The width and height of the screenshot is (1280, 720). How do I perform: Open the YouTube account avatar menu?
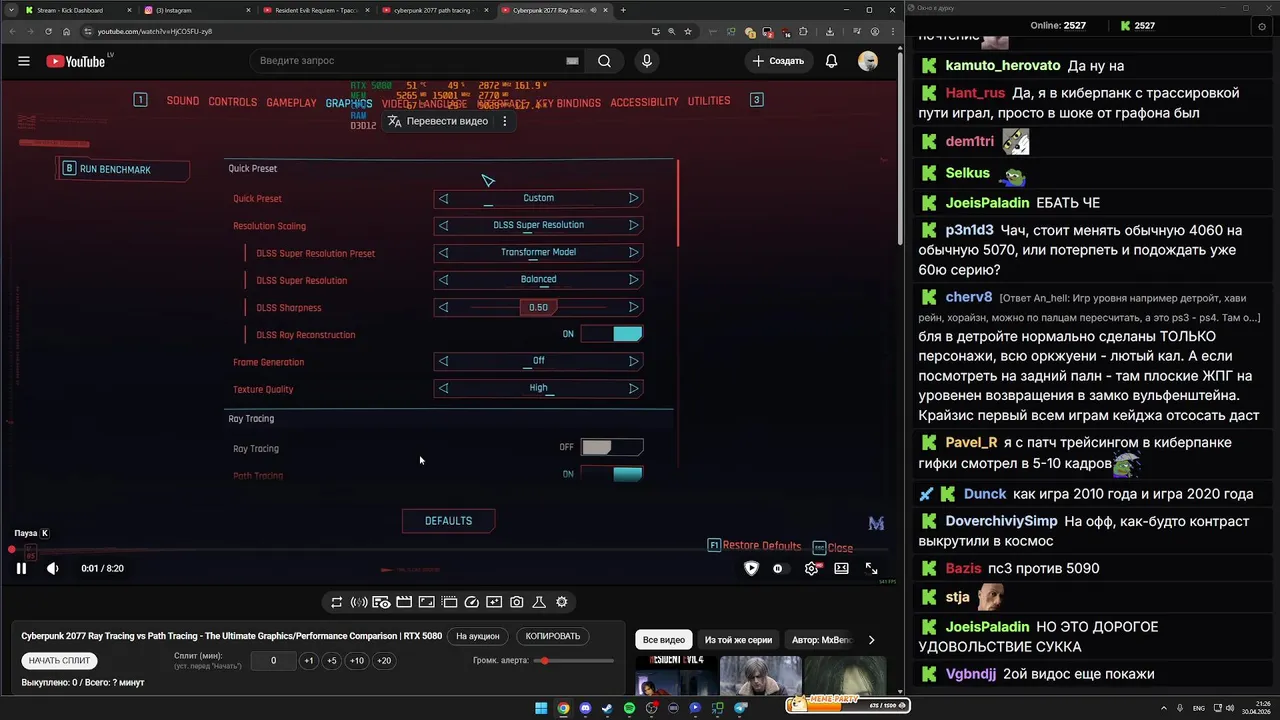tap(868, 61)
